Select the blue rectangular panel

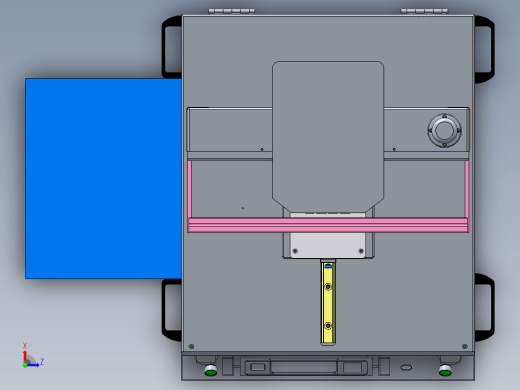pyautogui.click(x=103, y=178)
